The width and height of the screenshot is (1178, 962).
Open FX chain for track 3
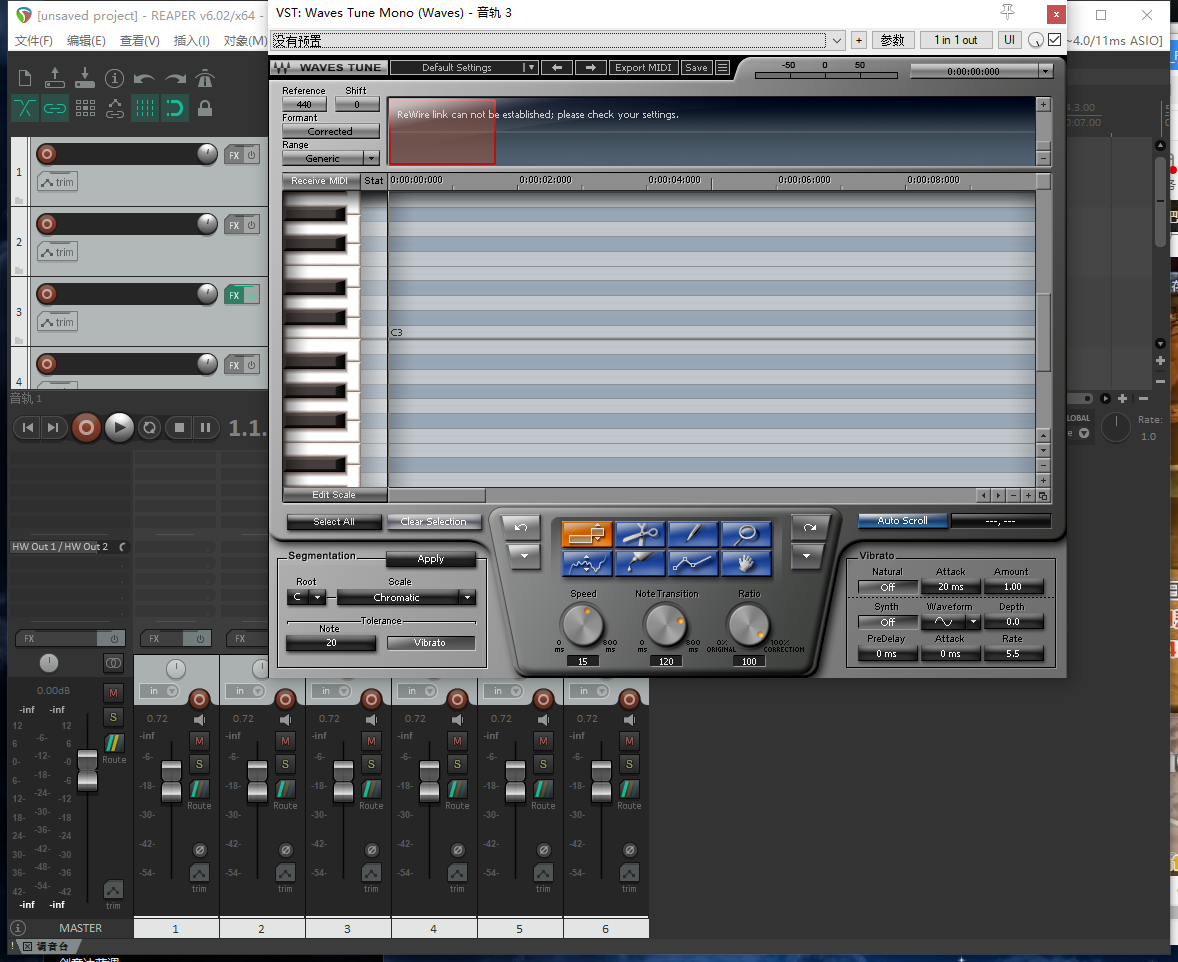pos(234,295)
